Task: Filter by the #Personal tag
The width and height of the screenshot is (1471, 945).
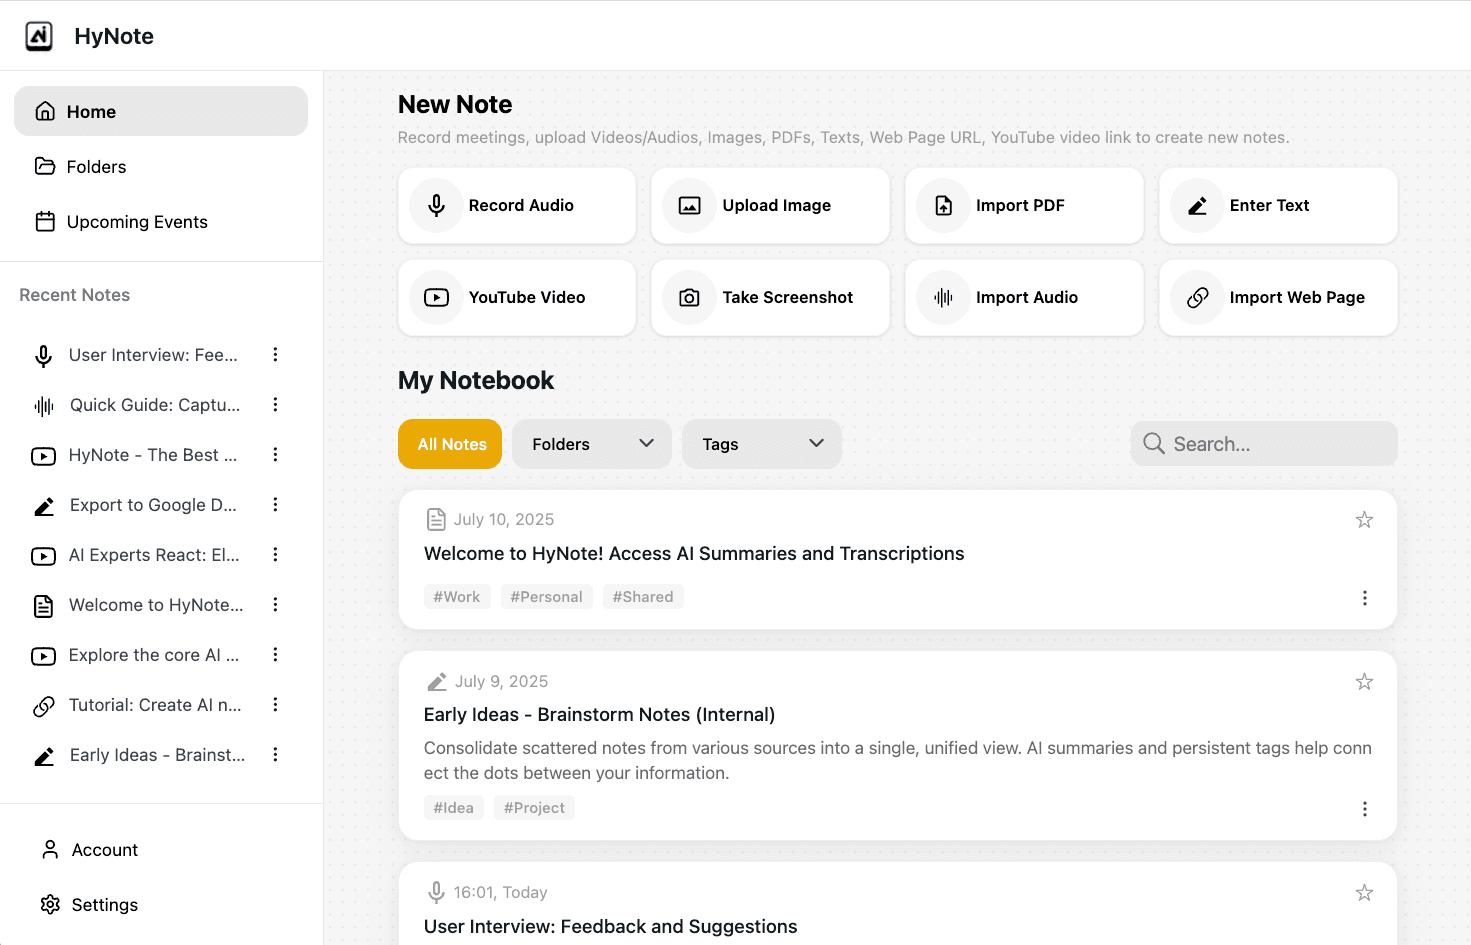Action: pos(546,597)
